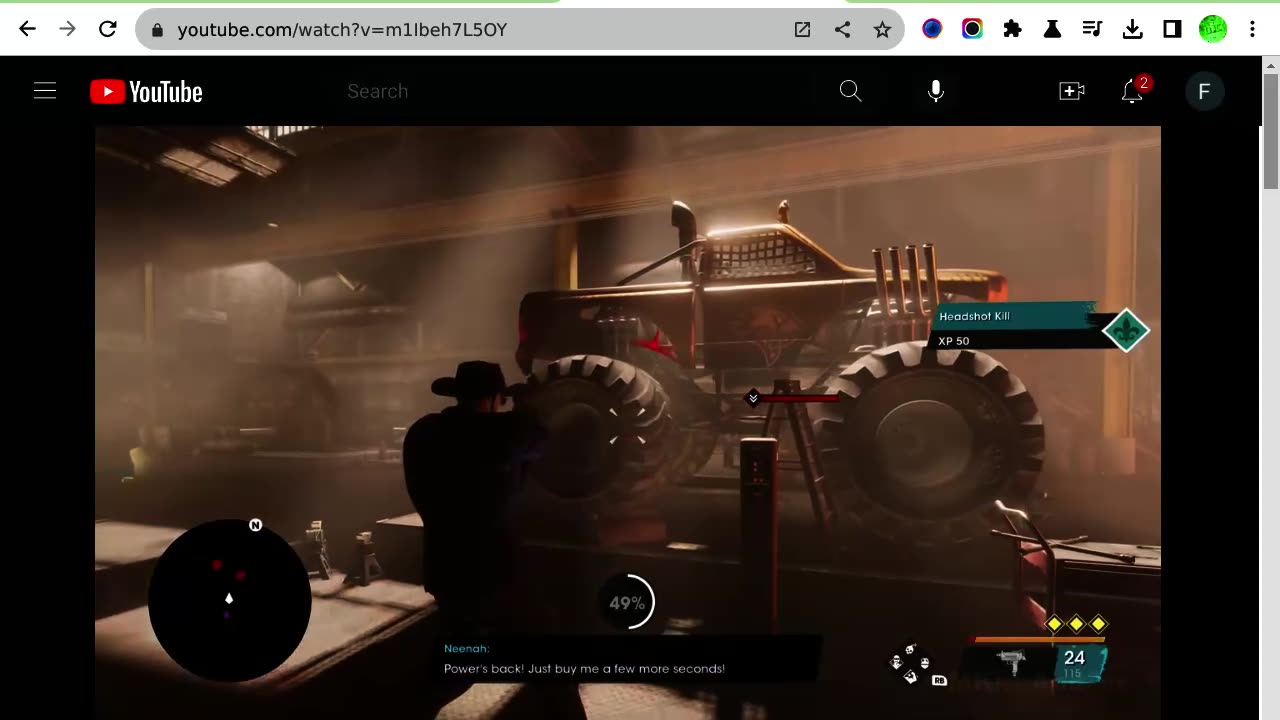Open page in new window icon
The height and width of the screenshot is (720, 1280).
click(802, 30)
